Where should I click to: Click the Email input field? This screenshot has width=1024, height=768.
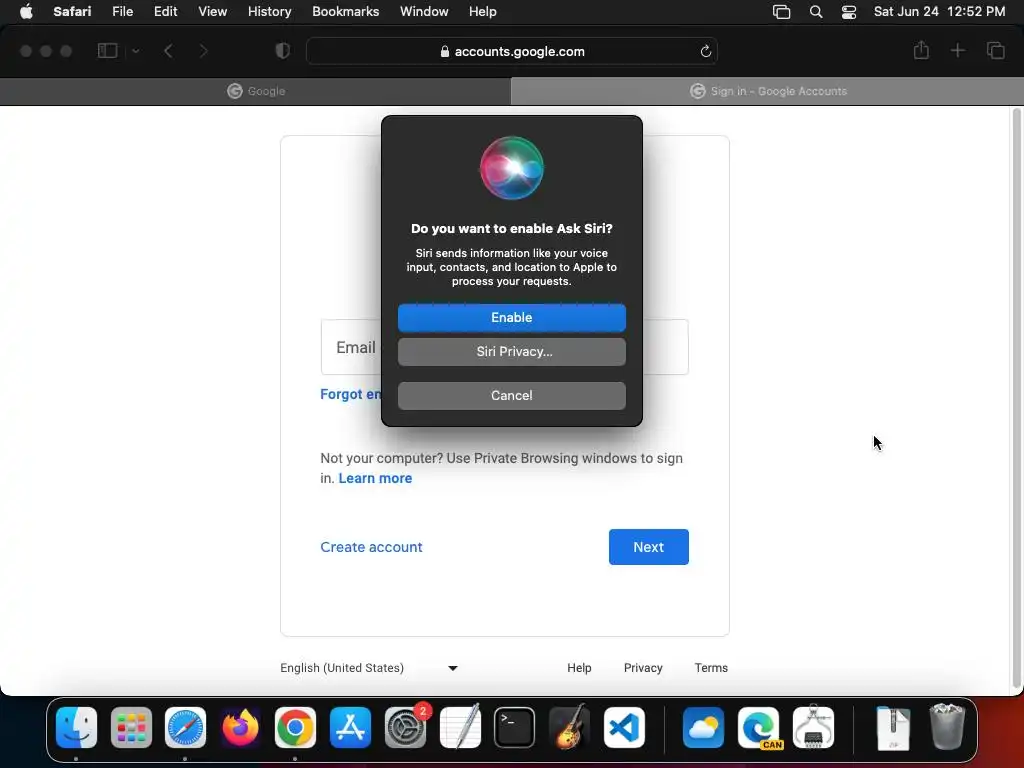pos(504,347)
